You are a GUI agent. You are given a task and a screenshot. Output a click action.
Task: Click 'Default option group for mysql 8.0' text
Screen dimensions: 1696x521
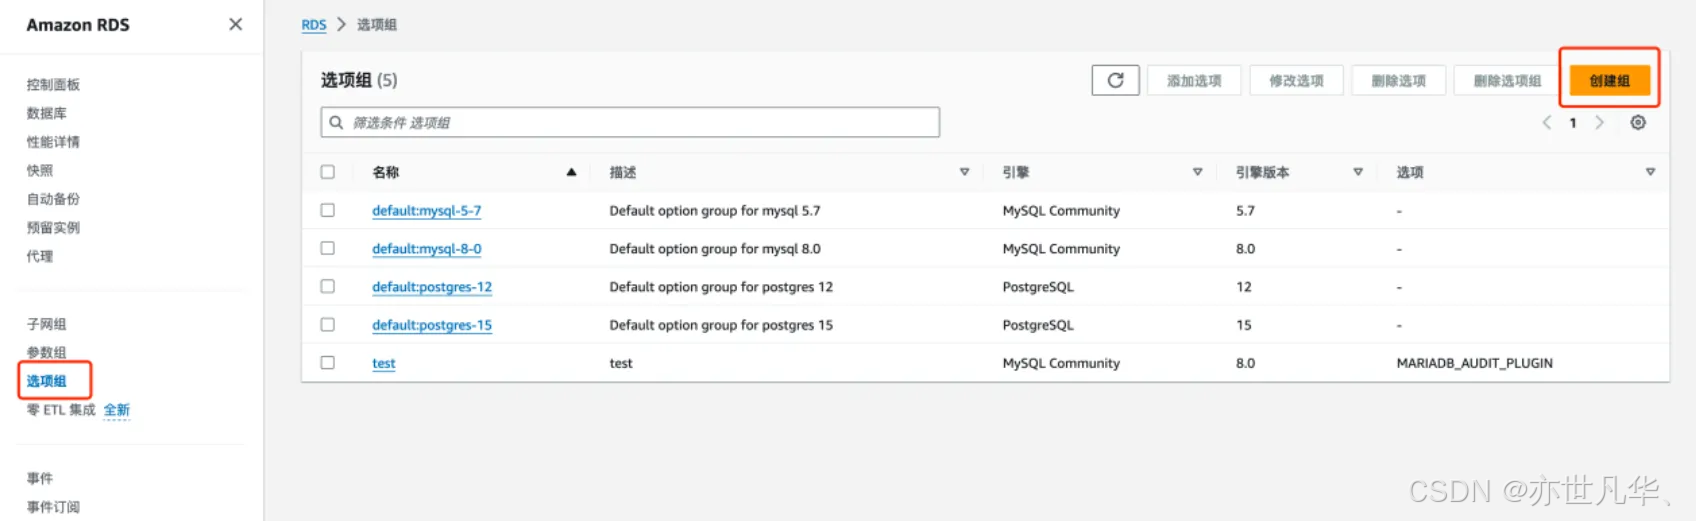coord(715,248)
